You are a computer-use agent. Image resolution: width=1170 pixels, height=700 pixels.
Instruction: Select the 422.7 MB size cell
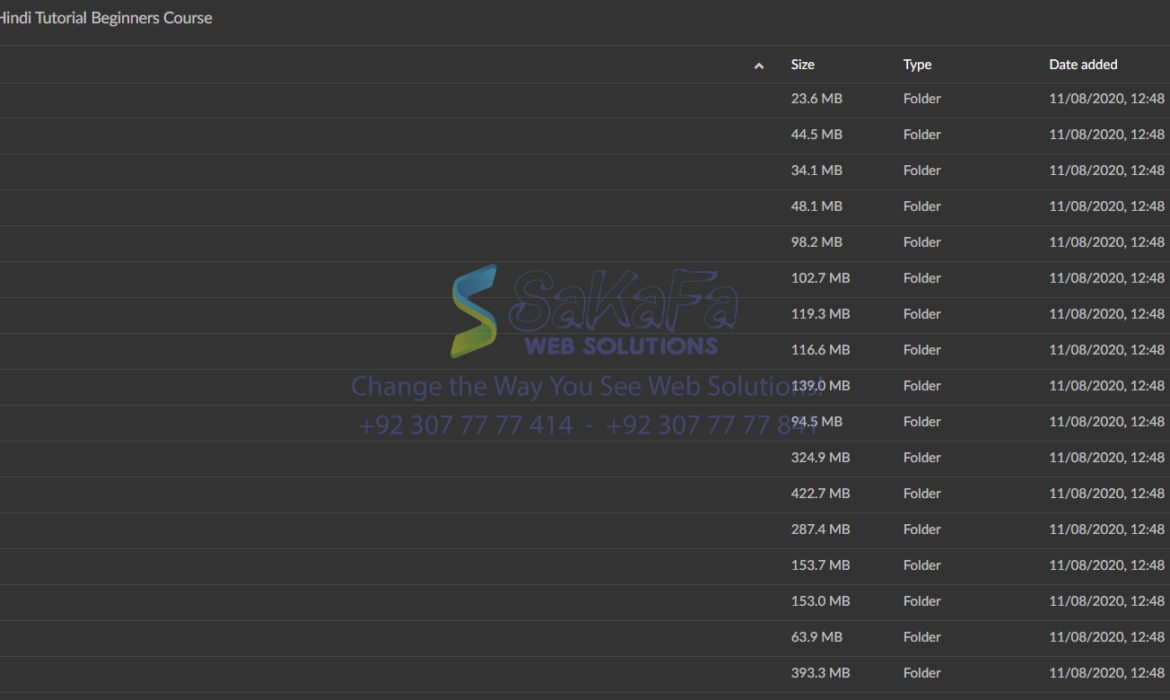(x=820, y=493)
